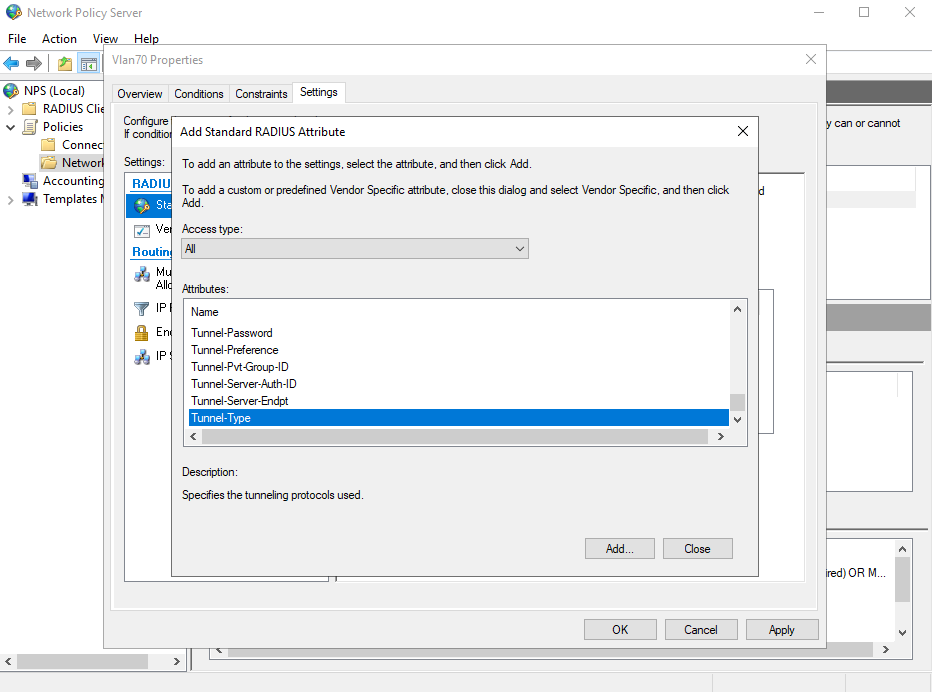The height and width of the screenshot is (692, 932).
Task: Select the Standard RADIUS attributes globe icon
Action: pos(142,206)
